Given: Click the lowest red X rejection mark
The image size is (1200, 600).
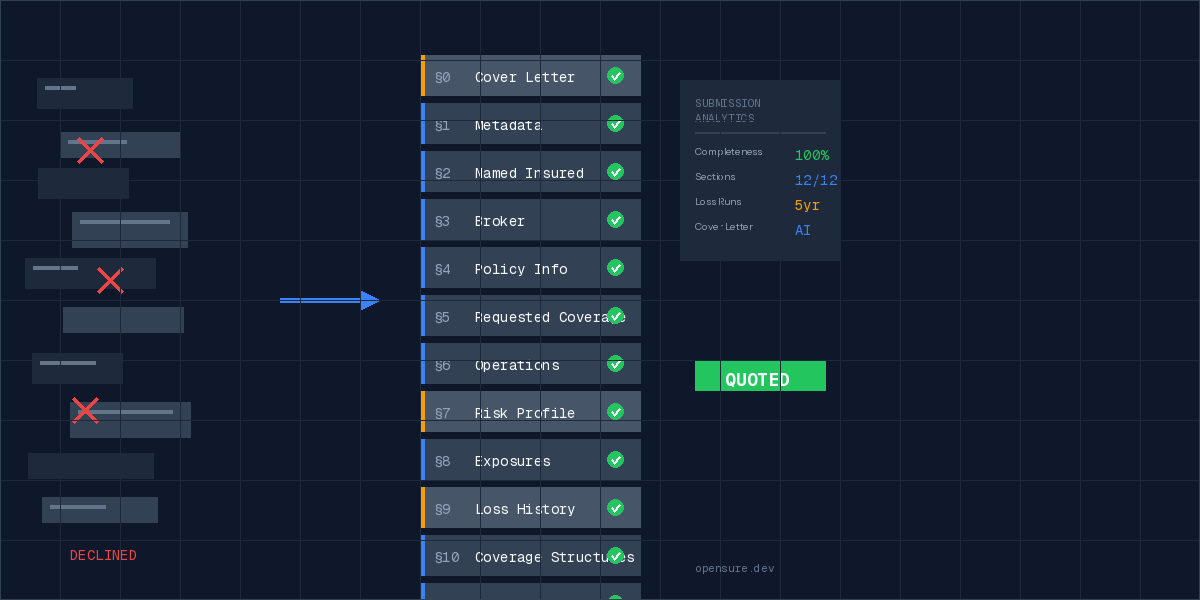Looking at the screenshot, I should (86, 410).
